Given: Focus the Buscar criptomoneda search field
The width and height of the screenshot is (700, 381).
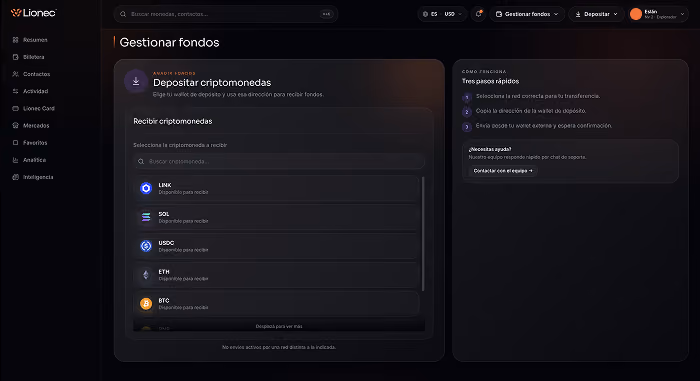Looking at the screenshot, I should 279,161.
